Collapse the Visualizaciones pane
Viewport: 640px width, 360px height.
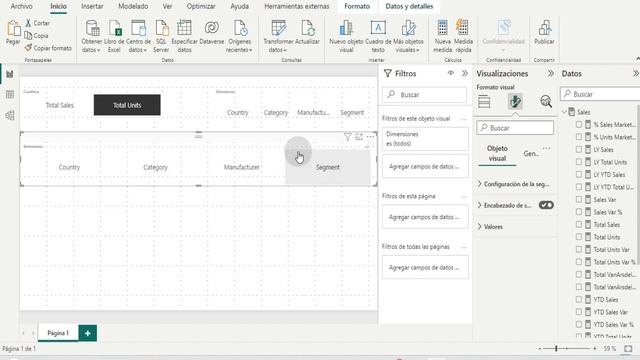point(551,73)
